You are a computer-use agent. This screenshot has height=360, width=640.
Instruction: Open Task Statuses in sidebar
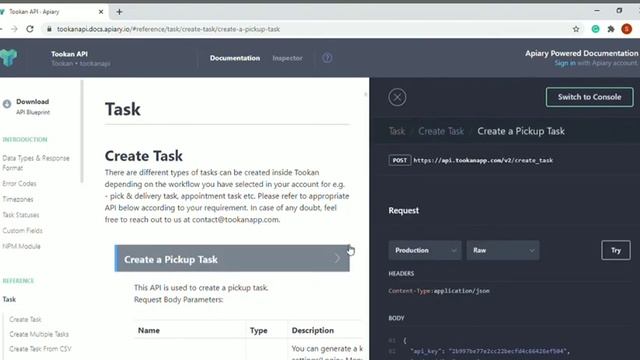coord(21,215)
